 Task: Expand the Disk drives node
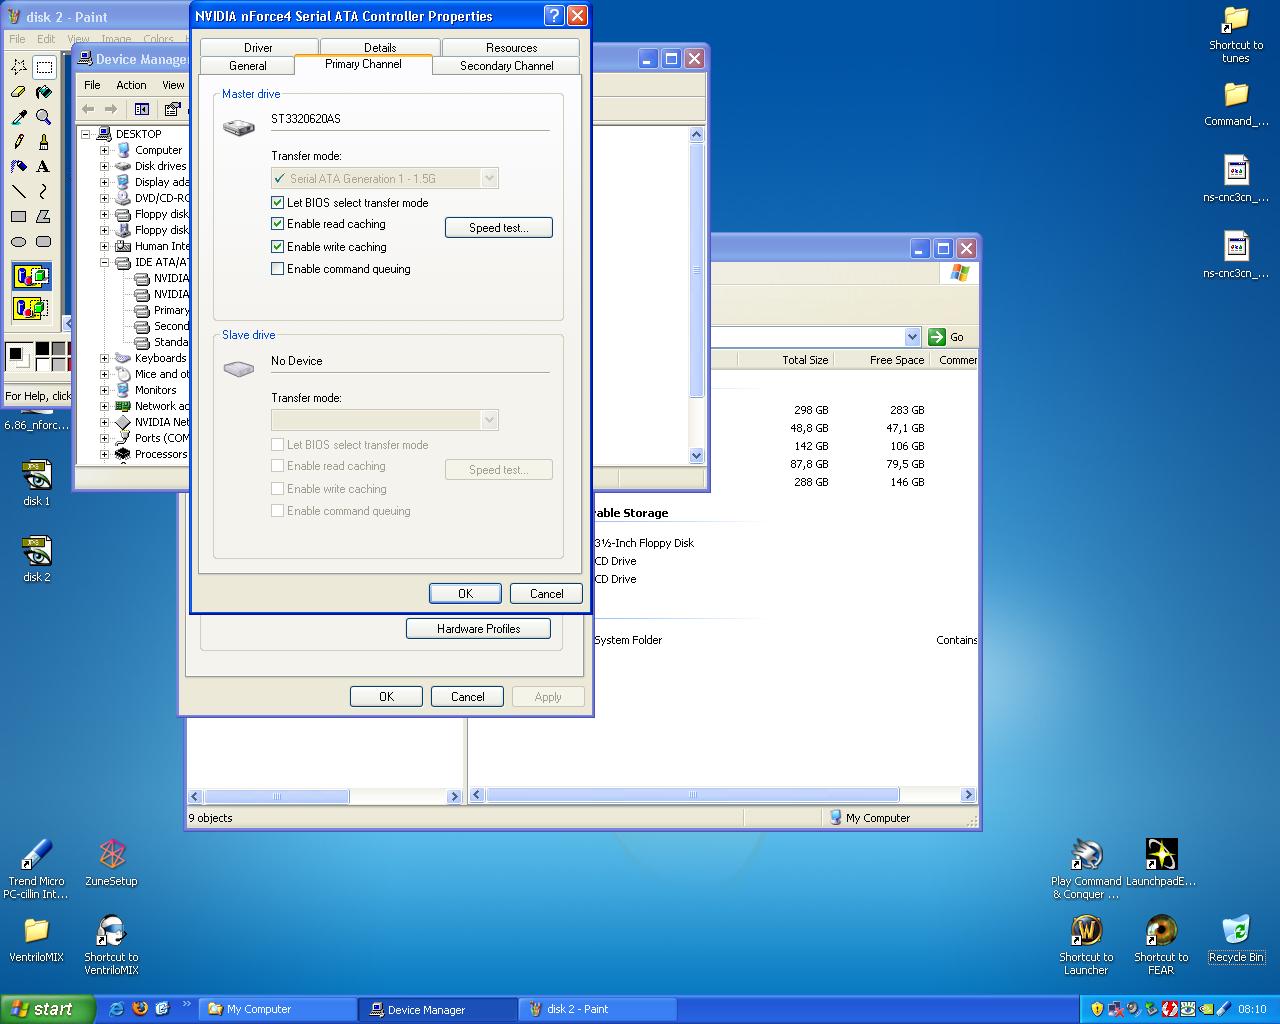coord(104,166)
